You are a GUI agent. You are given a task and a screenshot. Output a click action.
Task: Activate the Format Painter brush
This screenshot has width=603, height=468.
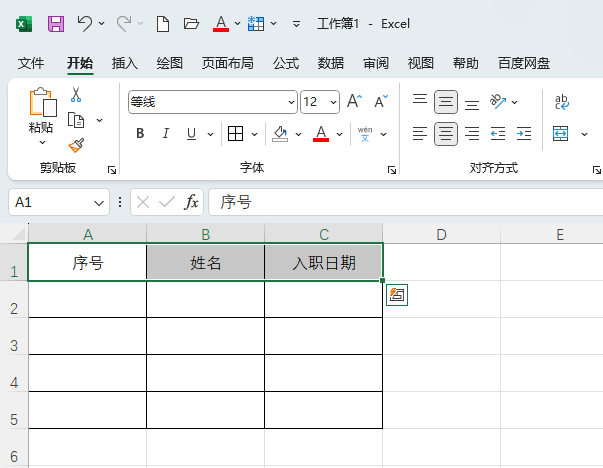[76, 146]
